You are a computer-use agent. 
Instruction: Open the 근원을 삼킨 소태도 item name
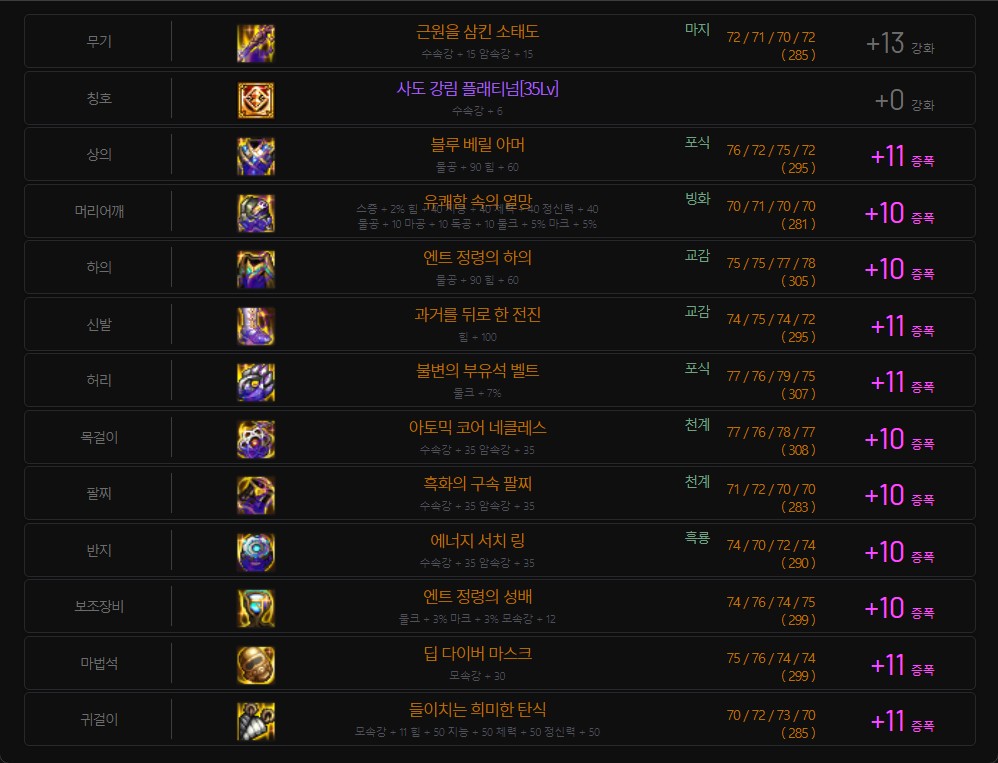click(477, 32)
